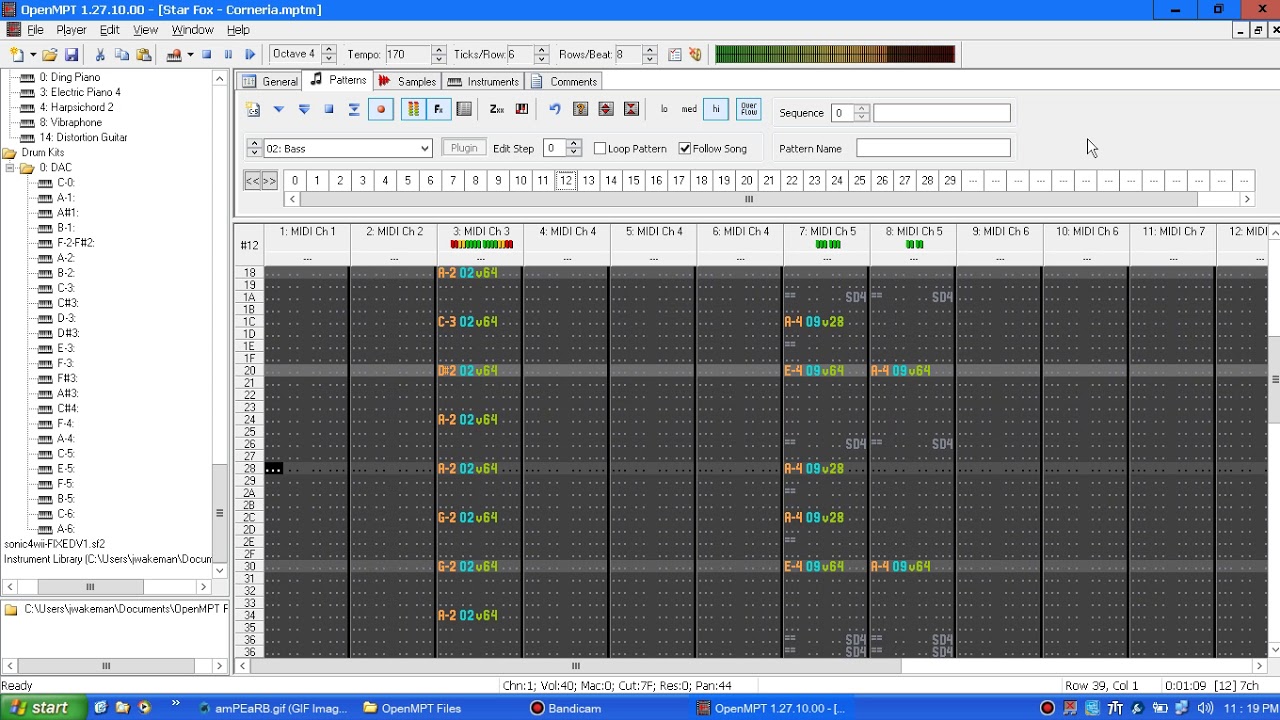Create a new module file

16,55
